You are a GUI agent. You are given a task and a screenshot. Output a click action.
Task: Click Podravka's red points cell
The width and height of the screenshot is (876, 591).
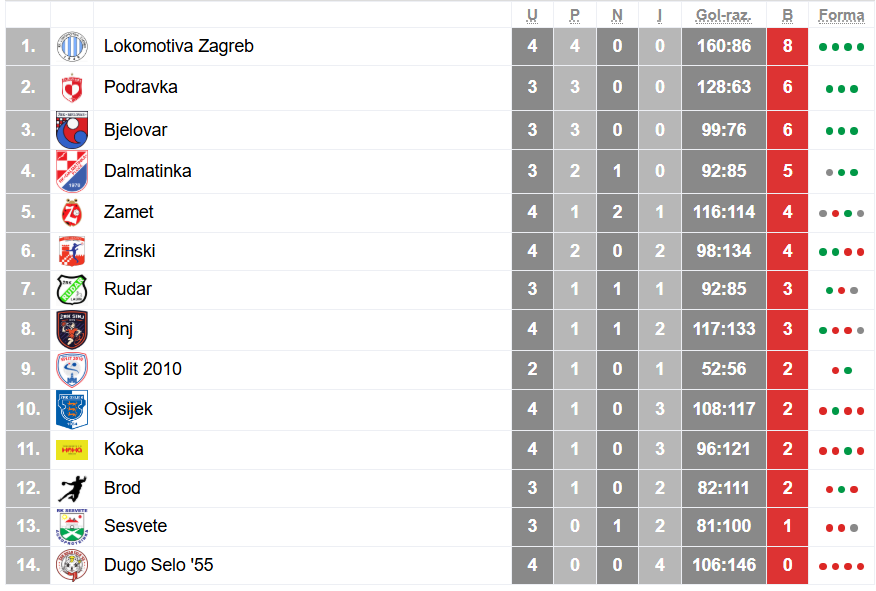788,88
